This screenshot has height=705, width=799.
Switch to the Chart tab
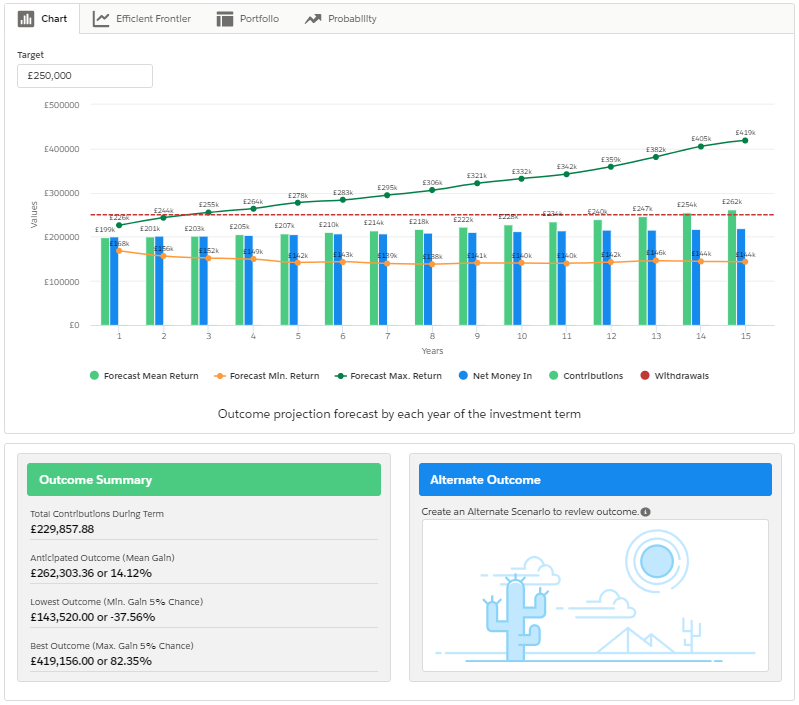43,19
